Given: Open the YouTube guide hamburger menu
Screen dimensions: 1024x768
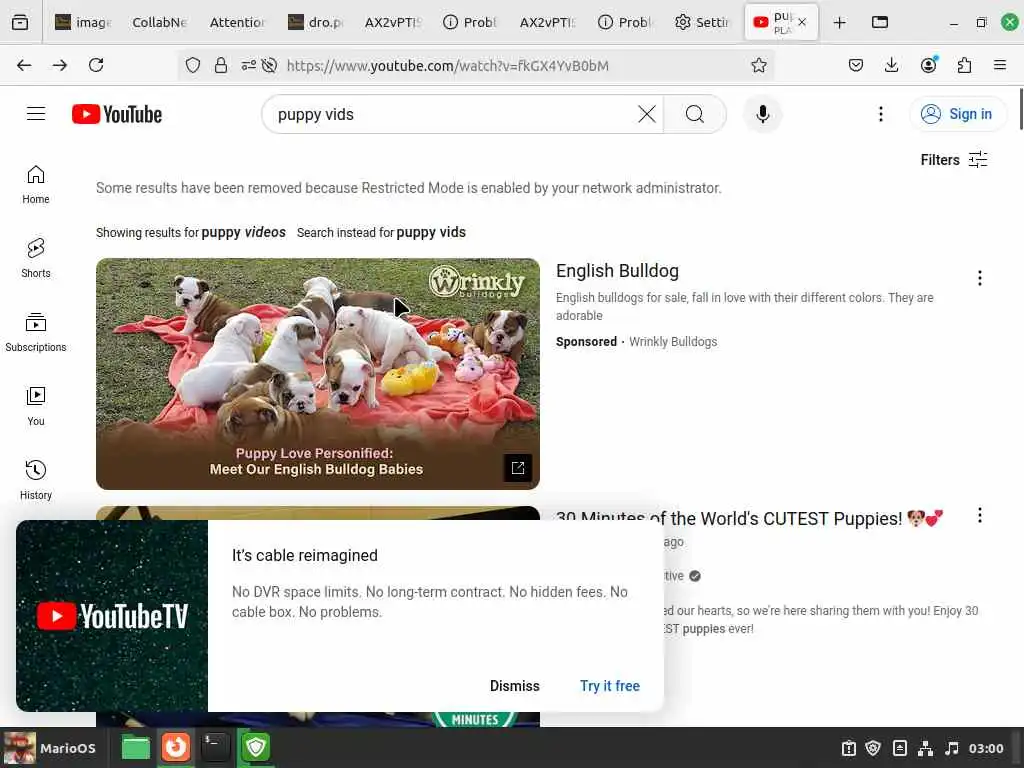Looking at the screenshot, I should click(x=36, y=114).
